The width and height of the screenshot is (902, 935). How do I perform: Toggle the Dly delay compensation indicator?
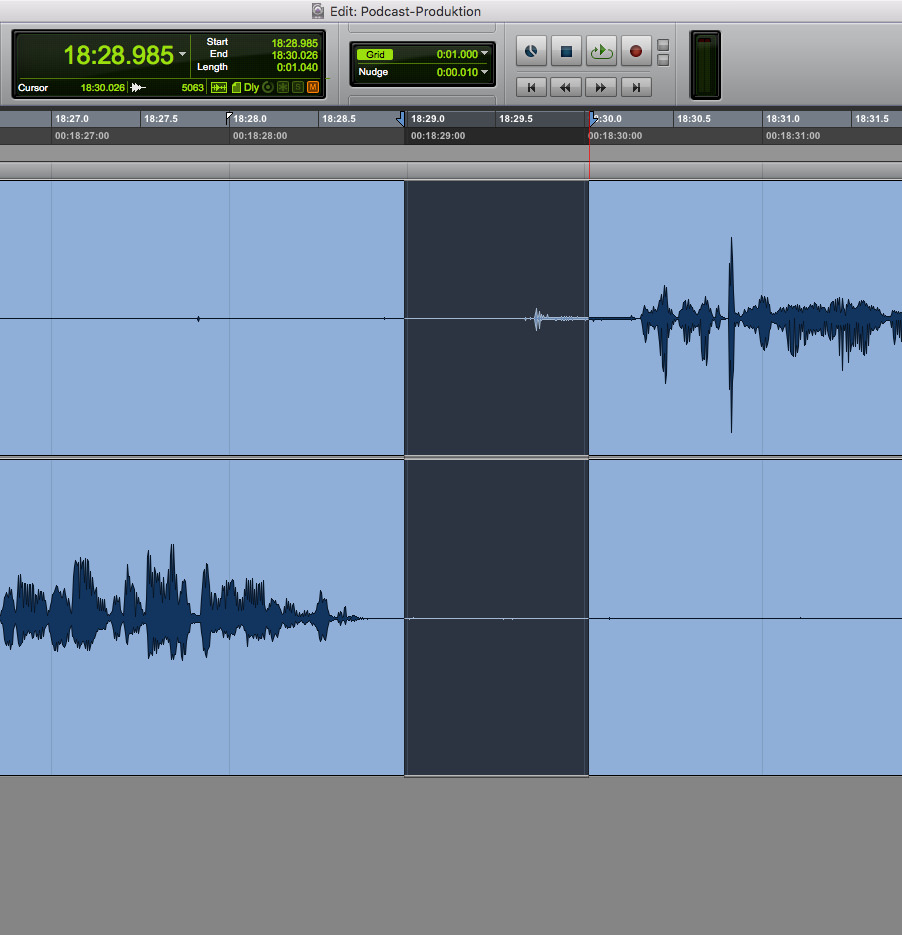click(250, 88)
